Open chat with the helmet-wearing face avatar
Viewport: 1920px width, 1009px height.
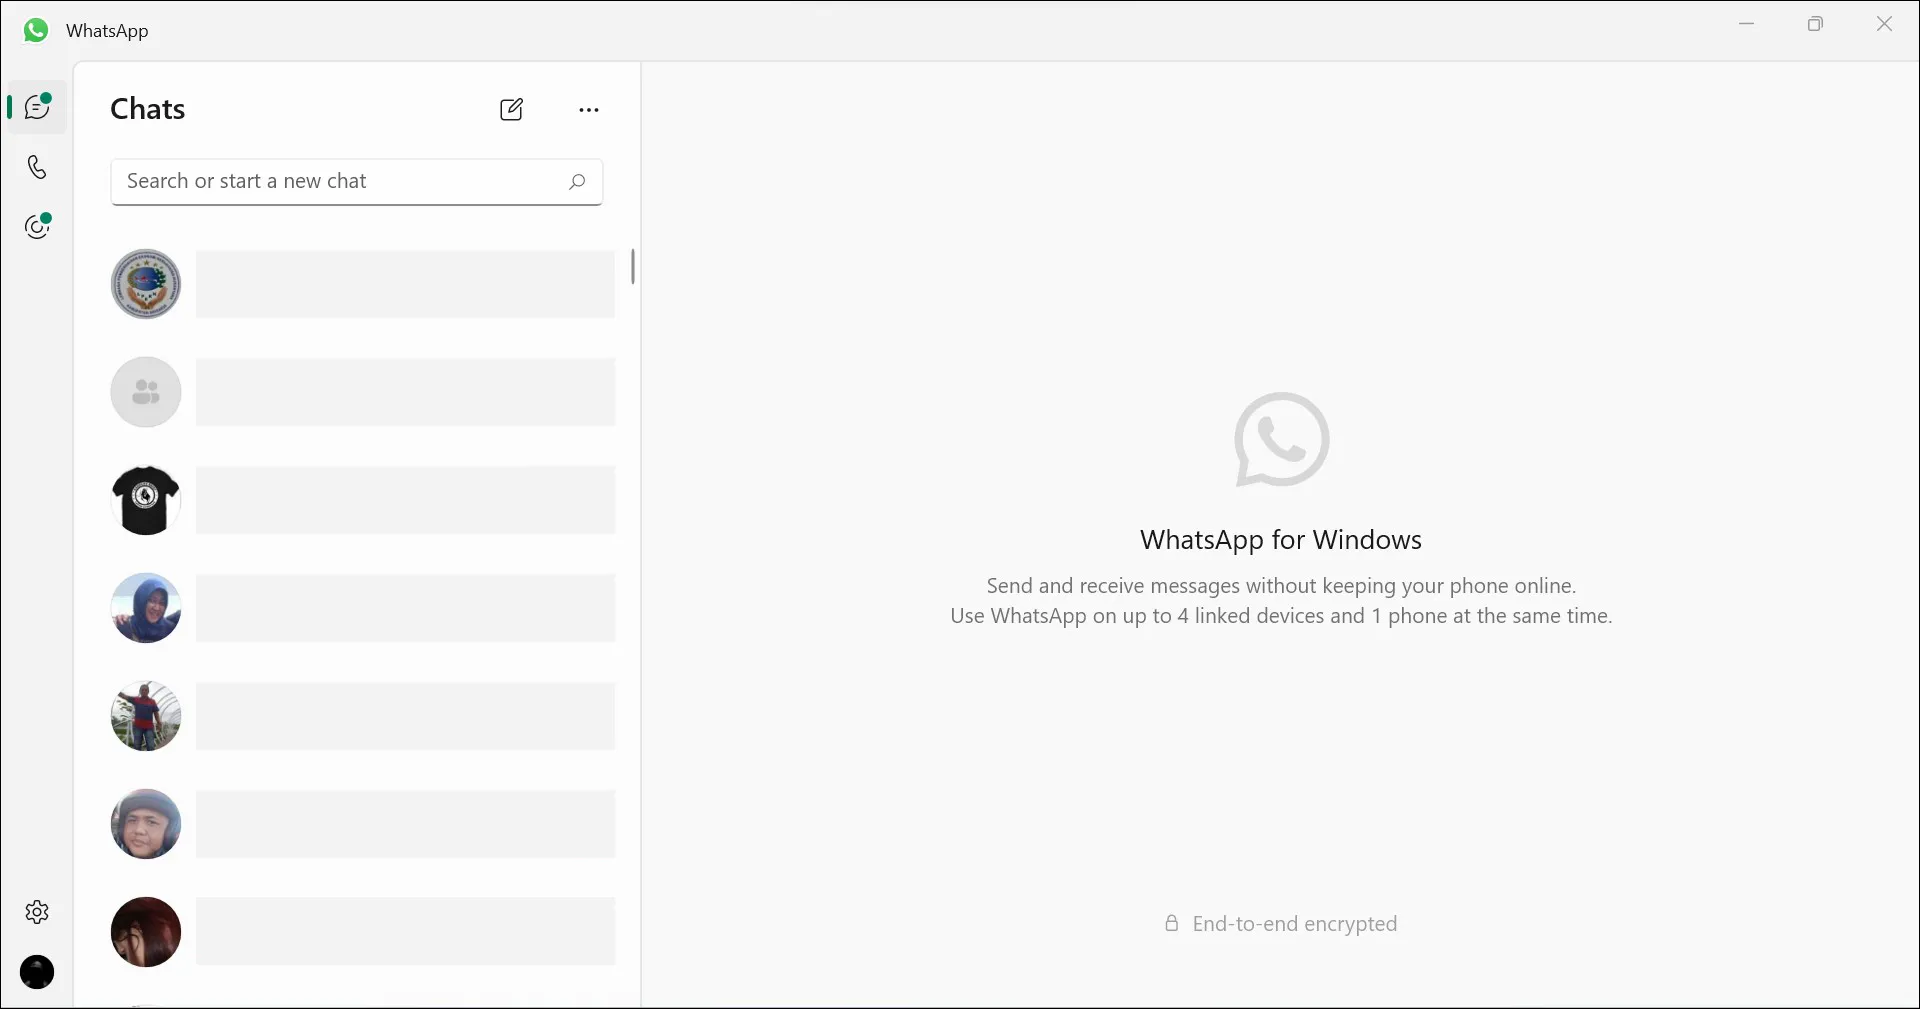pos(146,824)
